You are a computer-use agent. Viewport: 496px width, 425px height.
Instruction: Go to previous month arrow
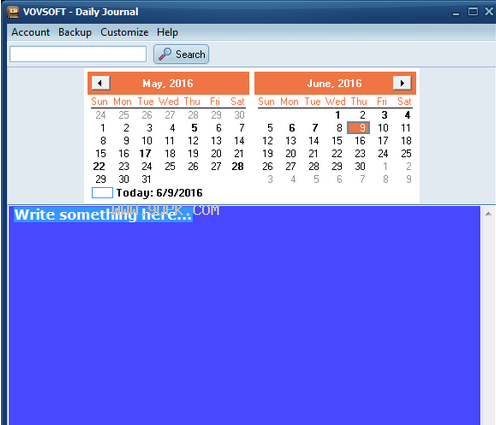(101, 83)
